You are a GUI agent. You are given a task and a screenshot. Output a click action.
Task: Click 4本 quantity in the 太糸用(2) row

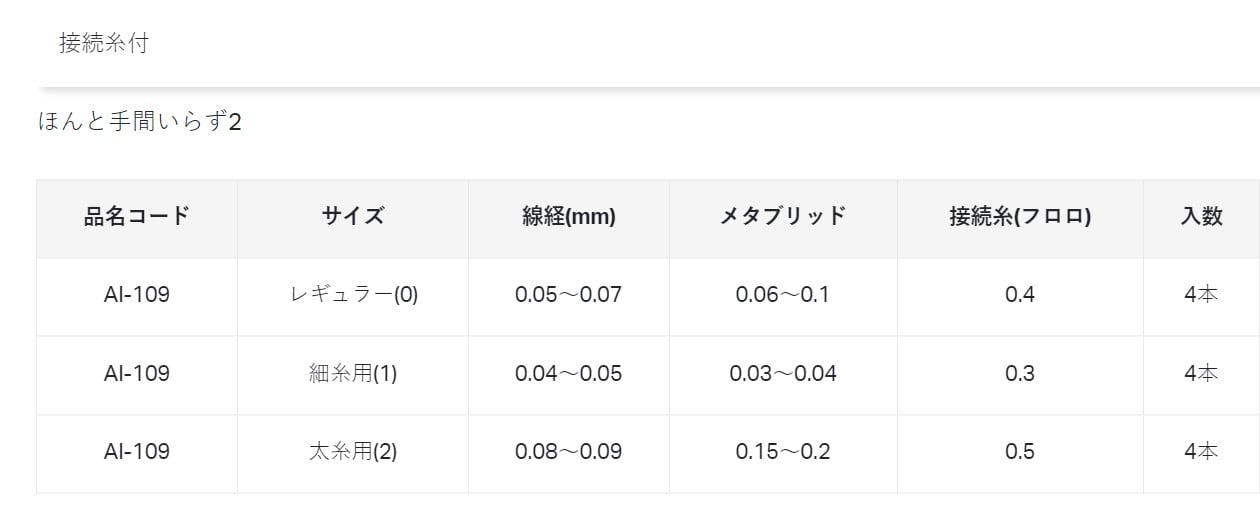pyautogui.click(x=1201, y=451)
